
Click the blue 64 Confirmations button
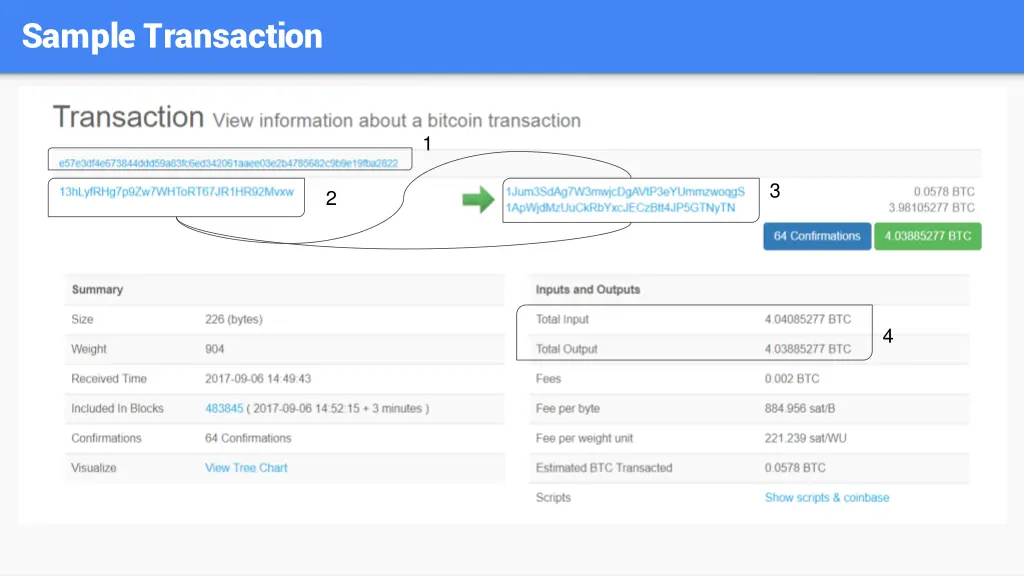point(817,236)
